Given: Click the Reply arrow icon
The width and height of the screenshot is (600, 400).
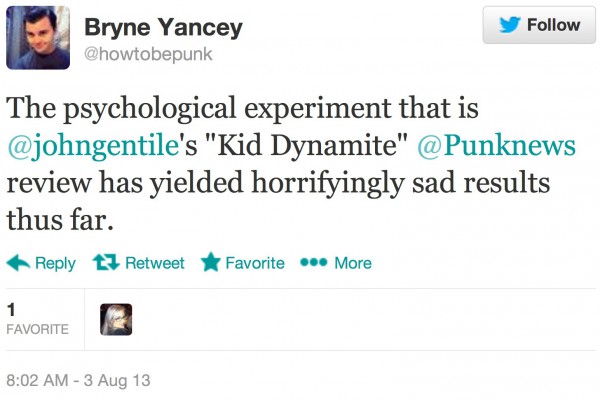Looking at the screenshot, I should [x=18, y=263].
